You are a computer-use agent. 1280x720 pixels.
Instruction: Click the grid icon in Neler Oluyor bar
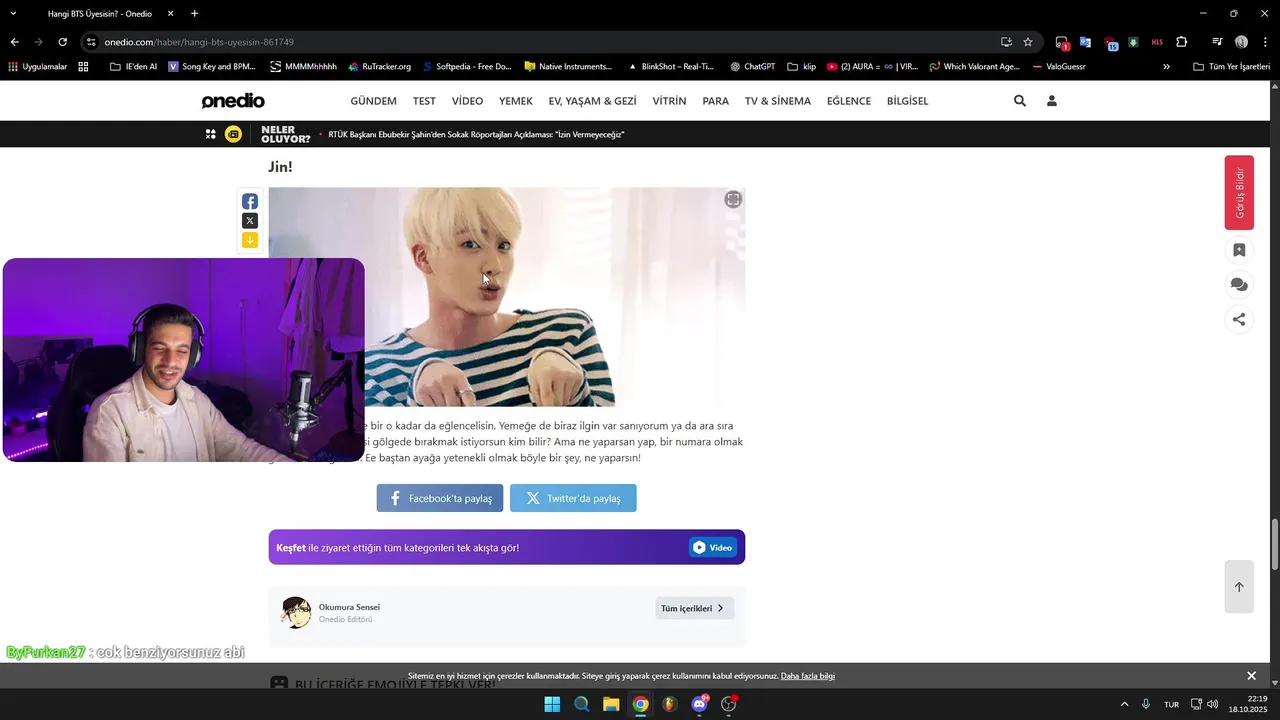[x=211, y=134]
